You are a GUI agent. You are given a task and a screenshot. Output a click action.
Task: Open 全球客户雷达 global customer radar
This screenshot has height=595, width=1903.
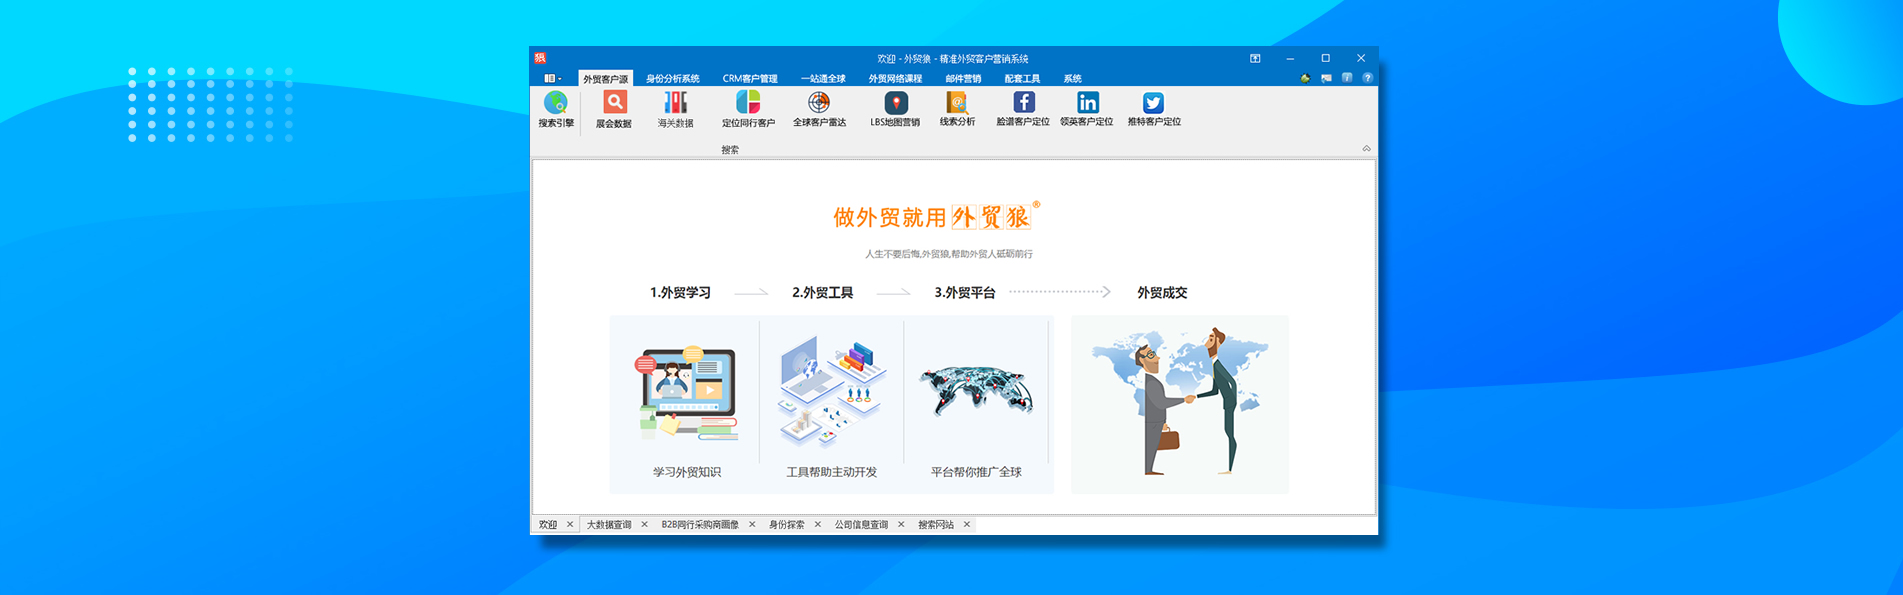tap(819, 110)
